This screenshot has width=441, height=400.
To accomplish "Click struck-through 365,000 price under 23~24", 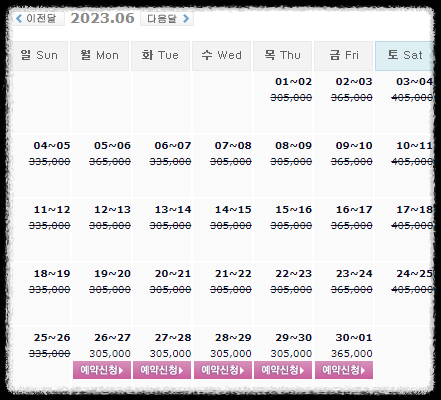I will 352,289.
